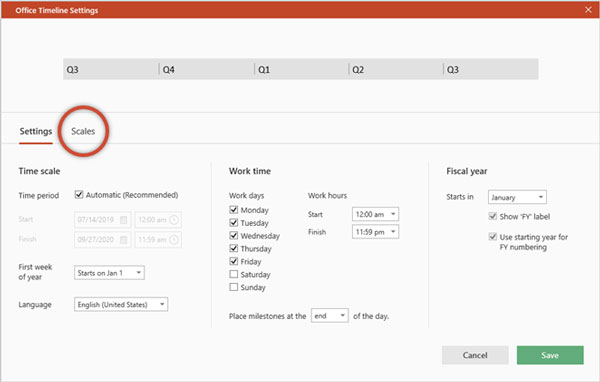Click the Finish time field 11:59 am
This screenshot has width=600, height=382.
point(158,240)
